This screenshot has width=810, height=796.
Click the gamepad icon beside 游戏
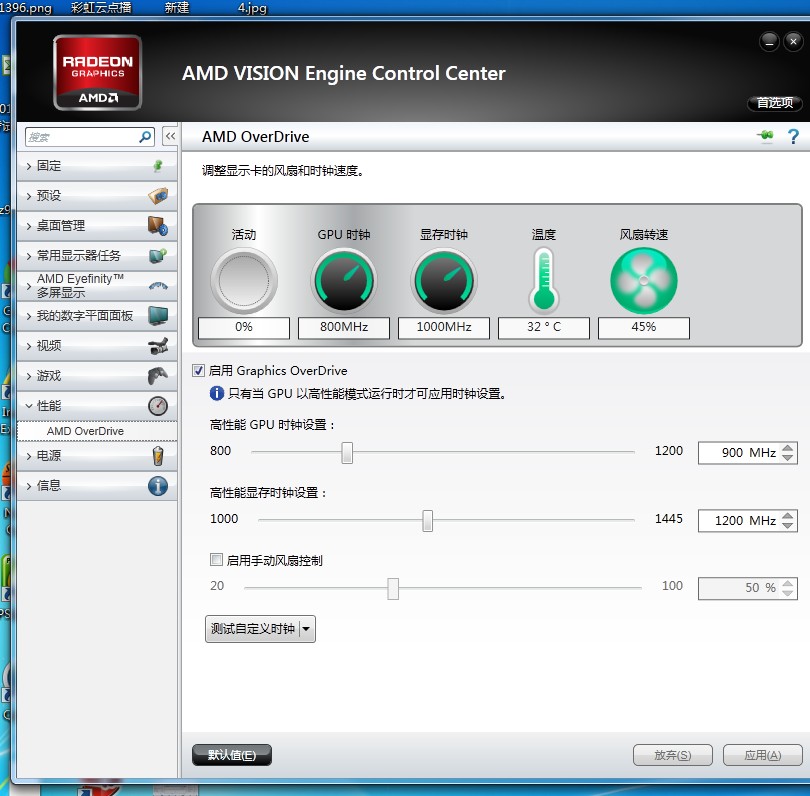point(158,376)
